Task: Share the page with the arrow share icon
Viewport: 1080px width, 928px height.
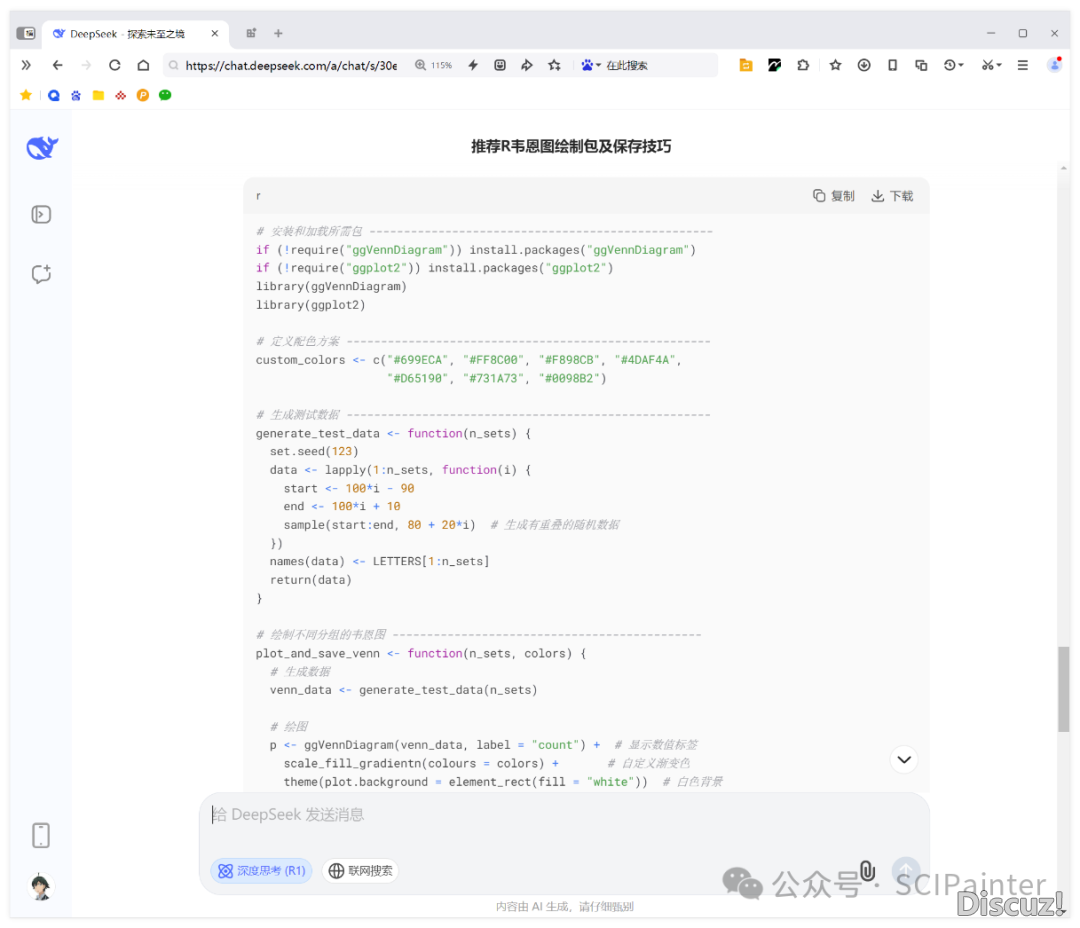Action: coord(527,65)
